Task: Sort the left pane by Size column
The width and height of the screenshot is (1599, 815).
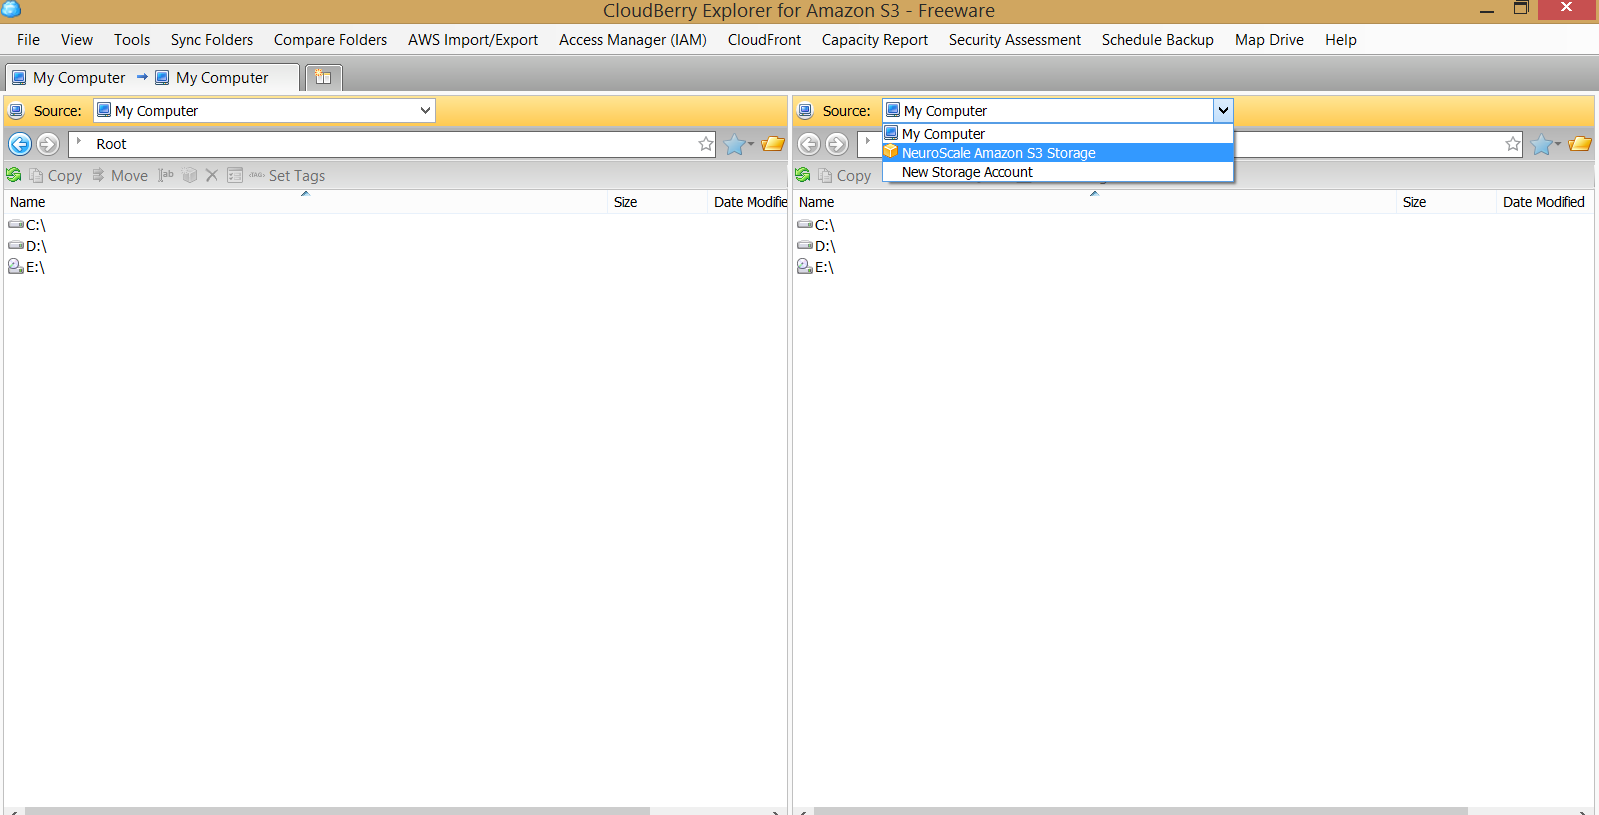Action: (657, 202)
